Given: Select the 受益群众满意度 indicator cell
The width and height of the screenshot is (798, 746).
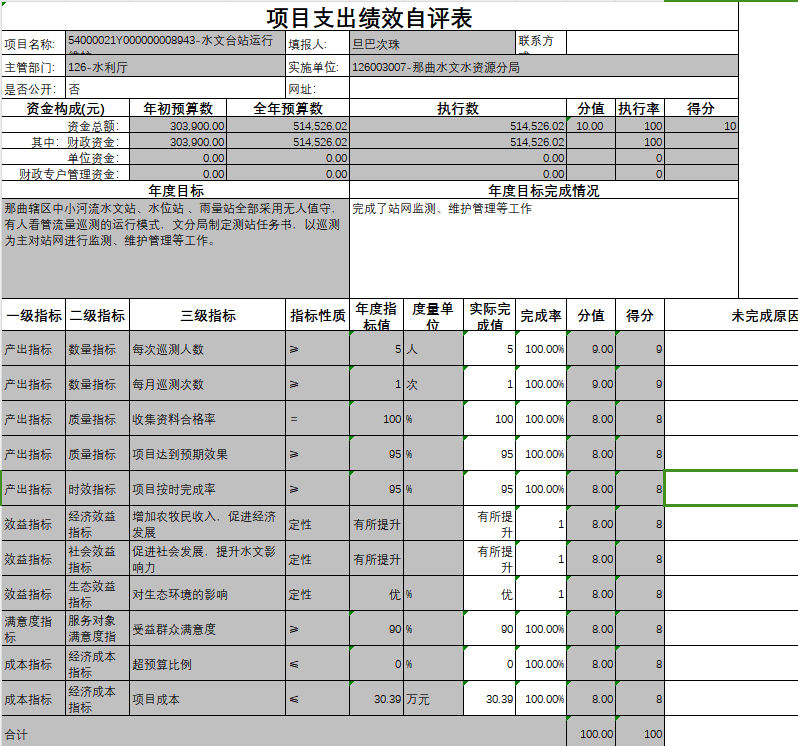Looking at the screenshot, I should pos(207,629).
